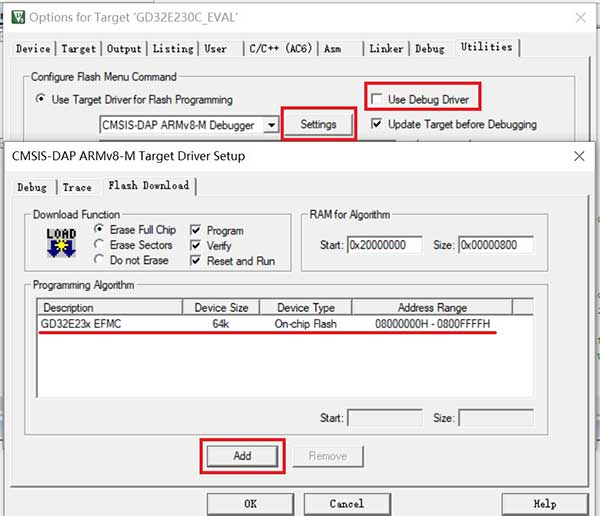This screenshot has width=600, height=516.
Task: Switch to the Target tab
Action: tap(78, 49)
